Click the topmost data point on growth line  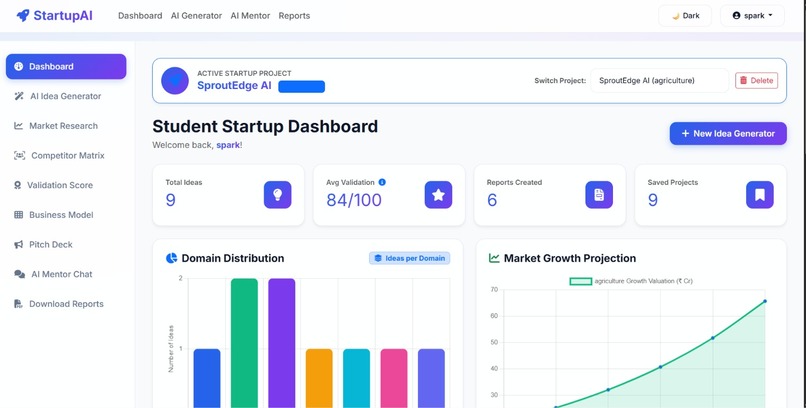tap(765, 301)
